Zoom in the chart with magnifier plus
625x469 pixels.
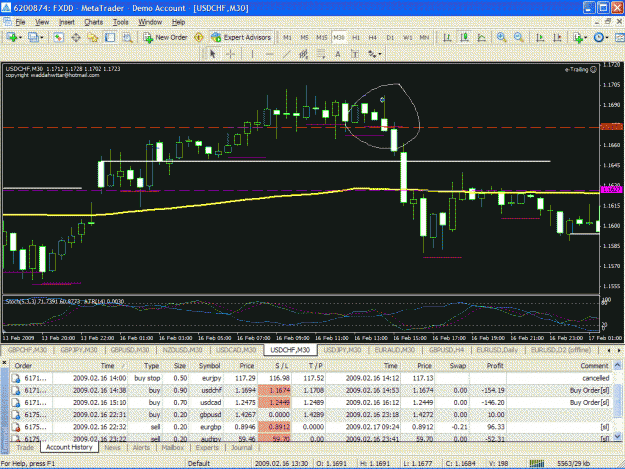coord(501,37)
